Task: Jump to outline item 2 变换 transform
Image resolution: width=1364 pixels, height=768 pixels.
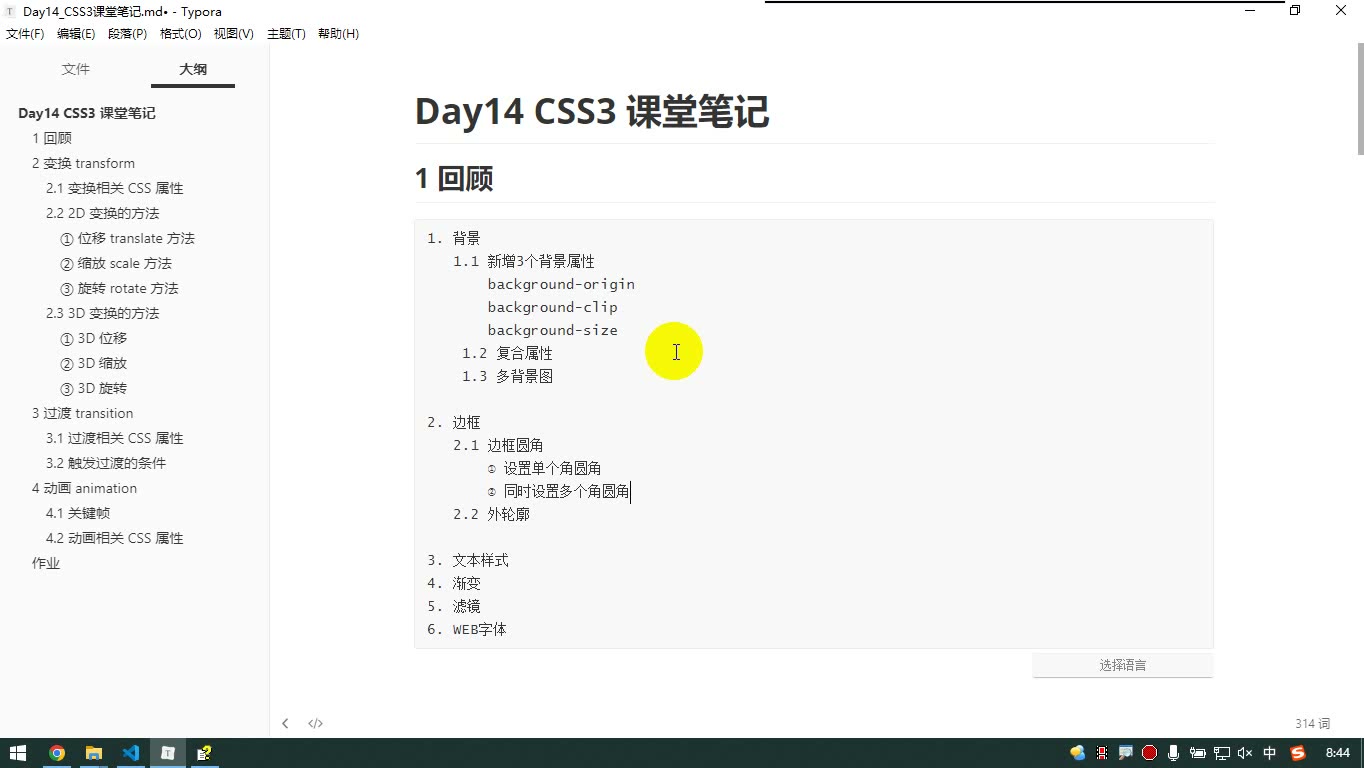Action: pyautogui.click(x=83, y=163)
